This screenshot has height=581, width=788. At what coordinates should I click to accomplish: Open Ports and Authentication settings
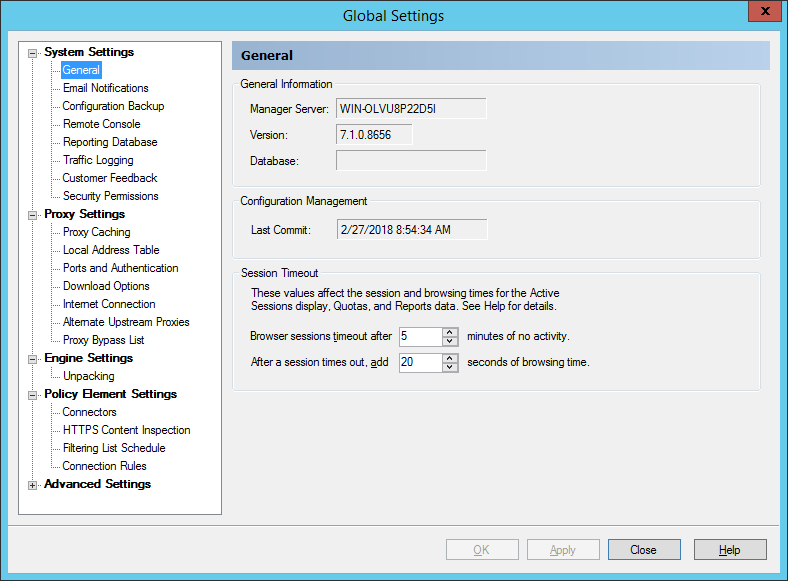pos(120,268)
